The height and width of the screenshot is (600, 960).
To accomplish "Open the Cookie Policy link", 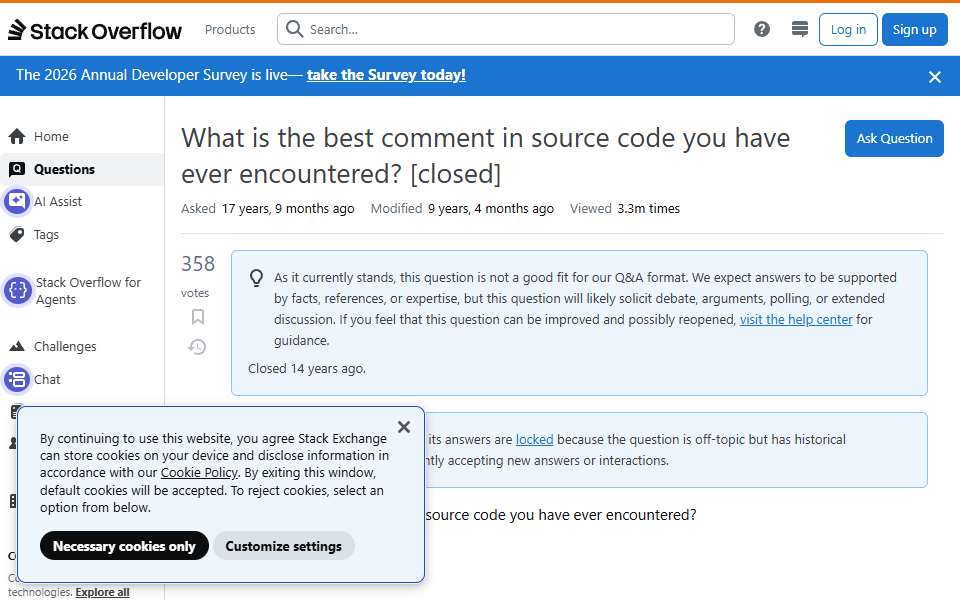I will point(199,473).
